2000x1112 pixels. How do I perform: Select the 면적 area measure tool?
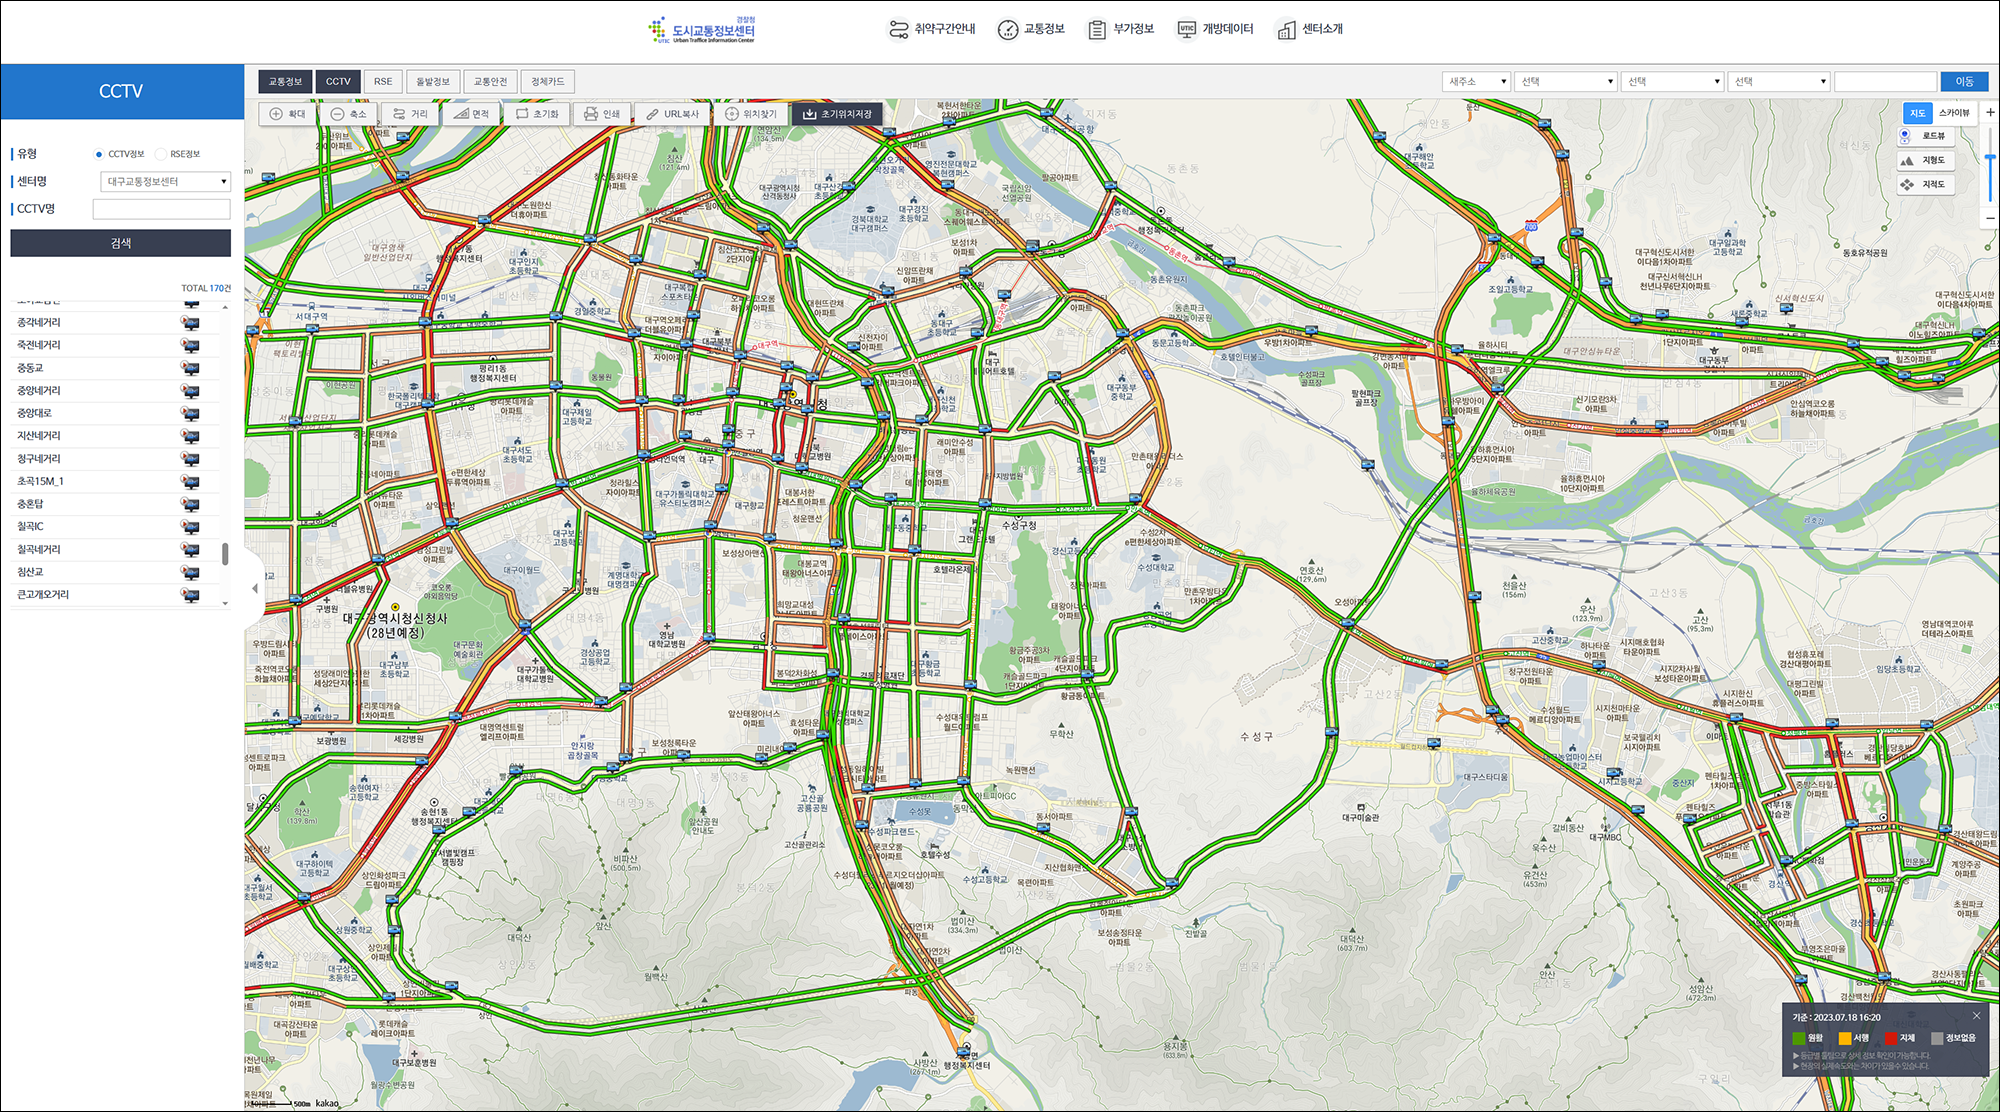[x=470, y=114]
